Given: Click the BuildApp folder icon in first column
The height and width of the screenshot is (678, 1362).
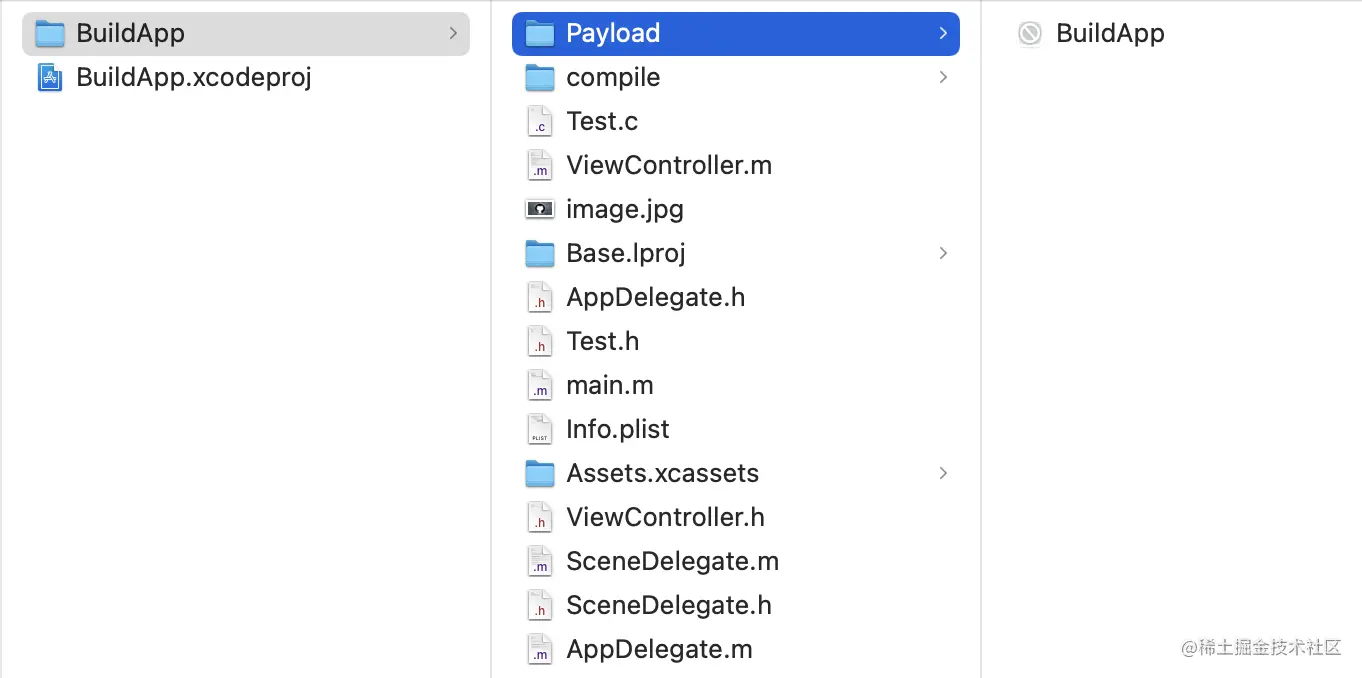Looking at the screenshot, I should pos(50,34).
